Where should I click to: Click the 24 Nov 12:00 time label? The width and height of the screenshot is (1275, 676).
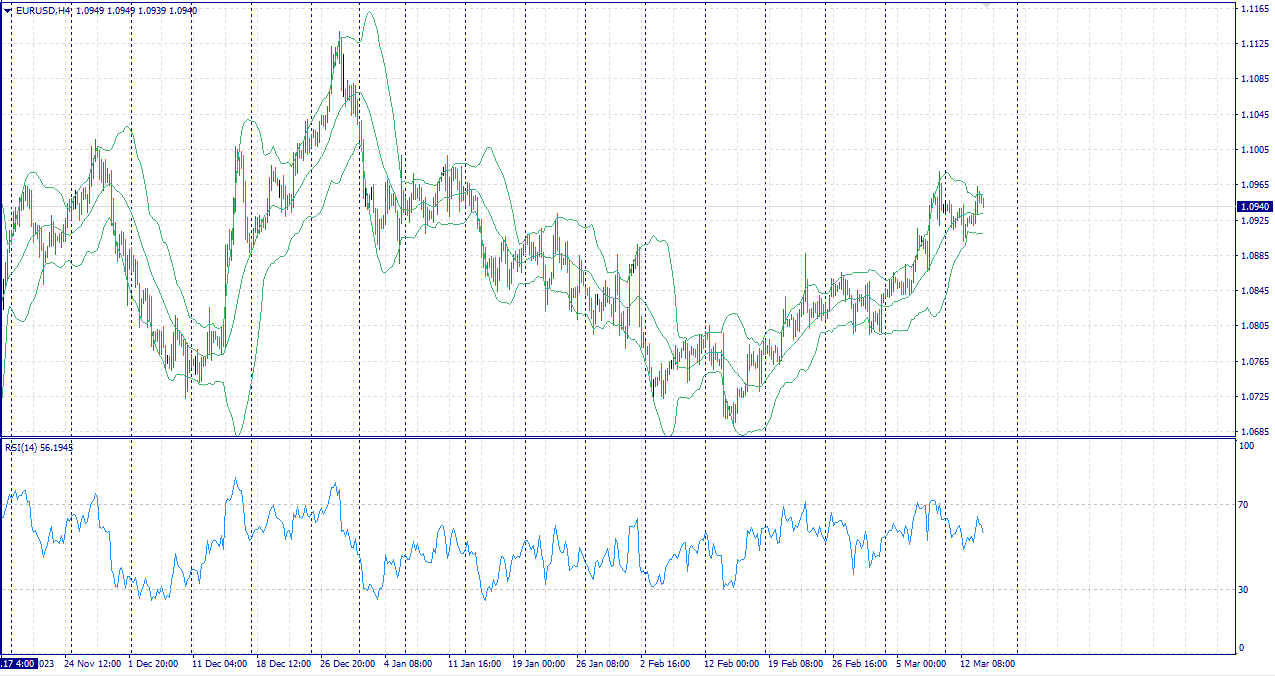pyautogui.click(x=93, y=663)
